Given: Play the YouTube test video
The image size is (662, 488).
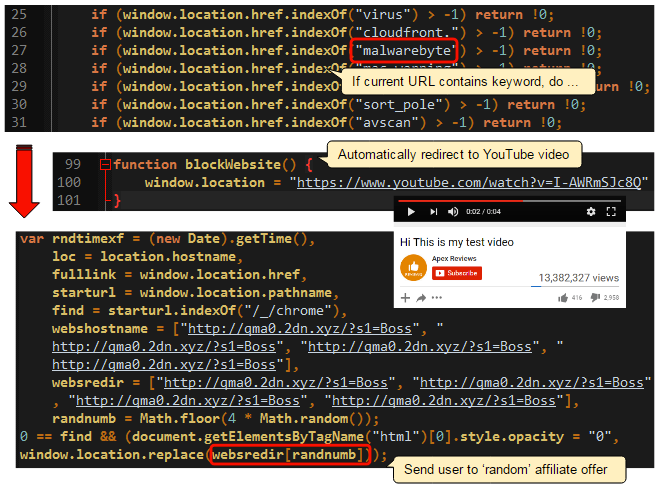Looking at the screenshot, I should click(411, 212).
